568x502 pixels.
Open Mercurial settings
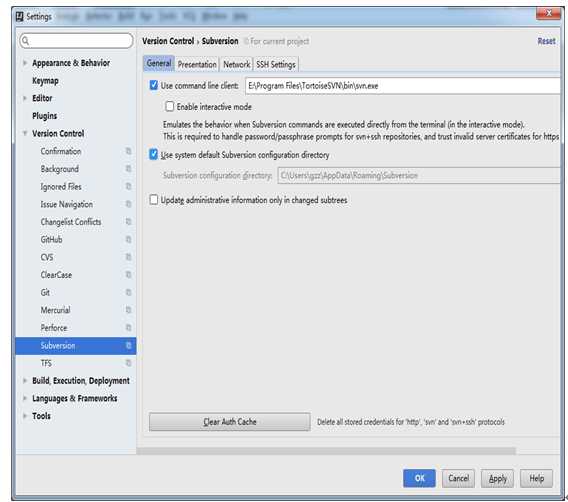click(55, 310)
